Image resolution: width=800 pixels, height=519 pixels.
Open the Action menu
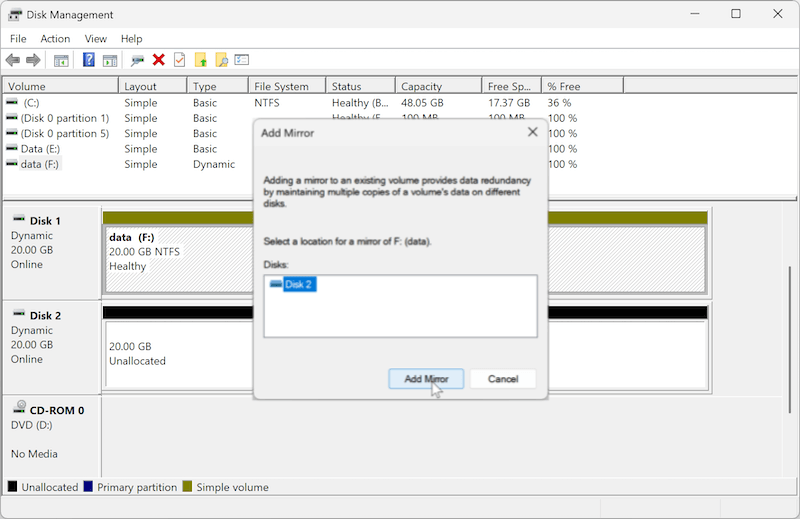point(55,38)
